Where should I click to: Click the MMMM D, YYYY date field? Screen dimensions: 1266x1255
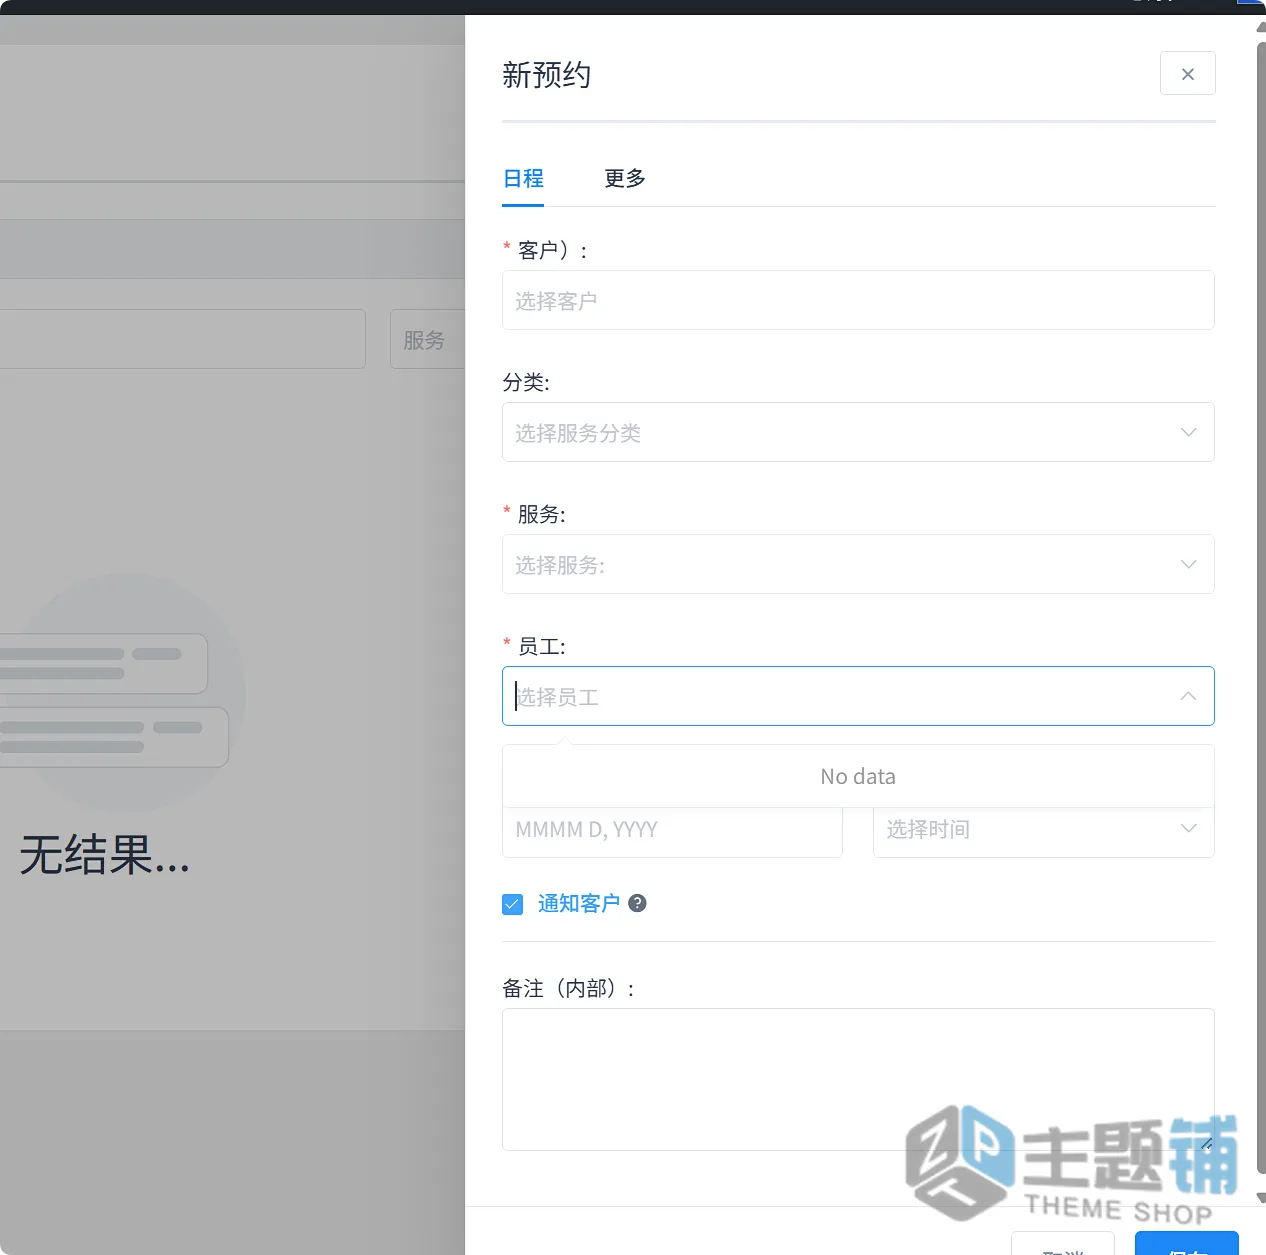tap(672, 829)
